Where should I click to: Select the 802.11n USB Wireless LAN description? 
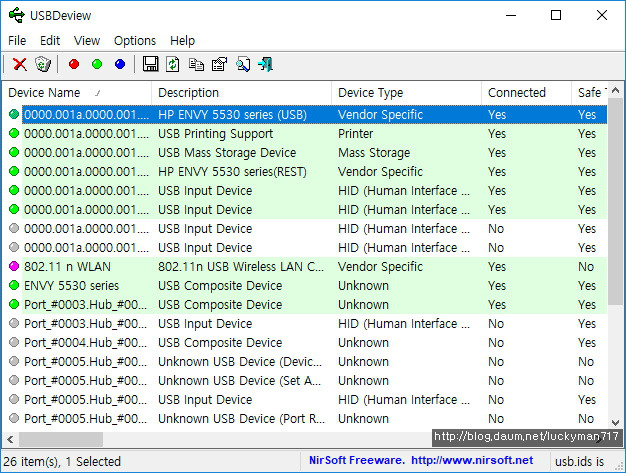tap(241, 266)
